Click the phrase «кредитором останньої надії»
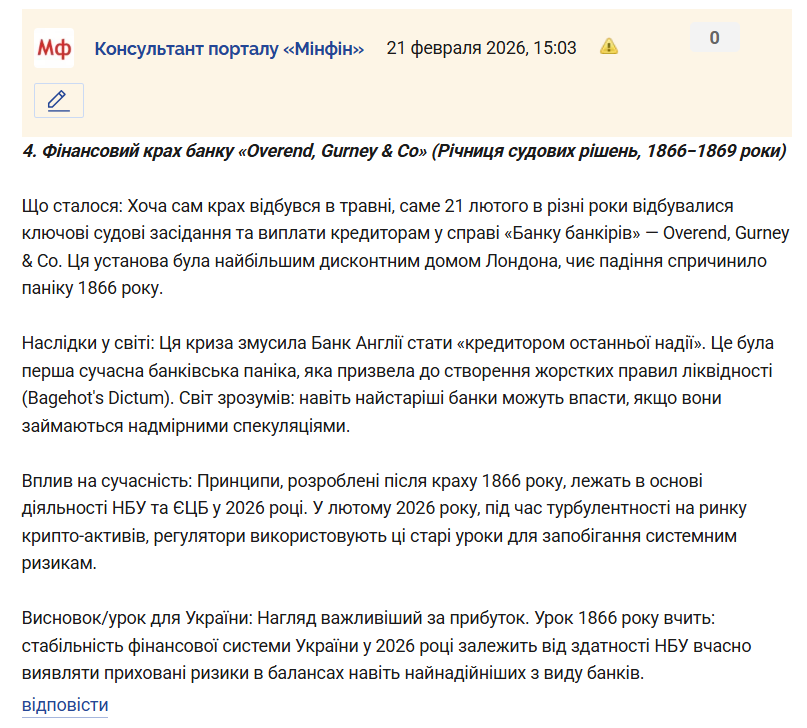This screenshot has height=728, width=807. click(x=580, y=343)
